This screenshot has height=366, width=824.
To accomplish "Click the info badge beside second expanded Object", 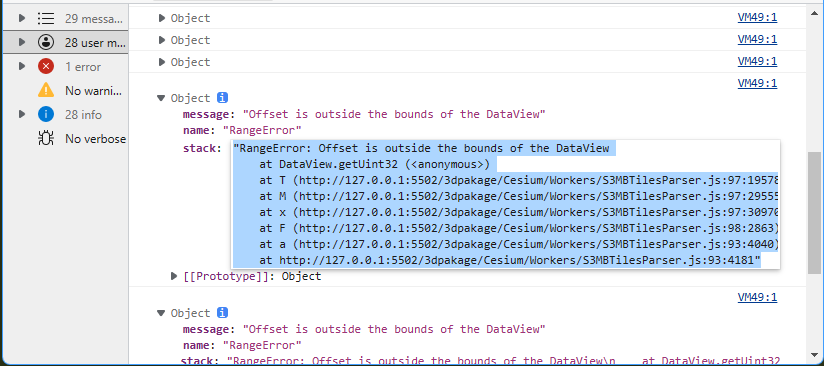I will (x=223, y=313).
